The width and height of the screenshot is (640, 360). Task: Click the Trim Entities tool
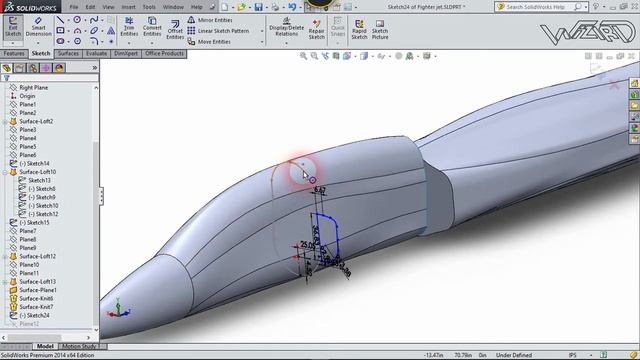coord(129,27)
